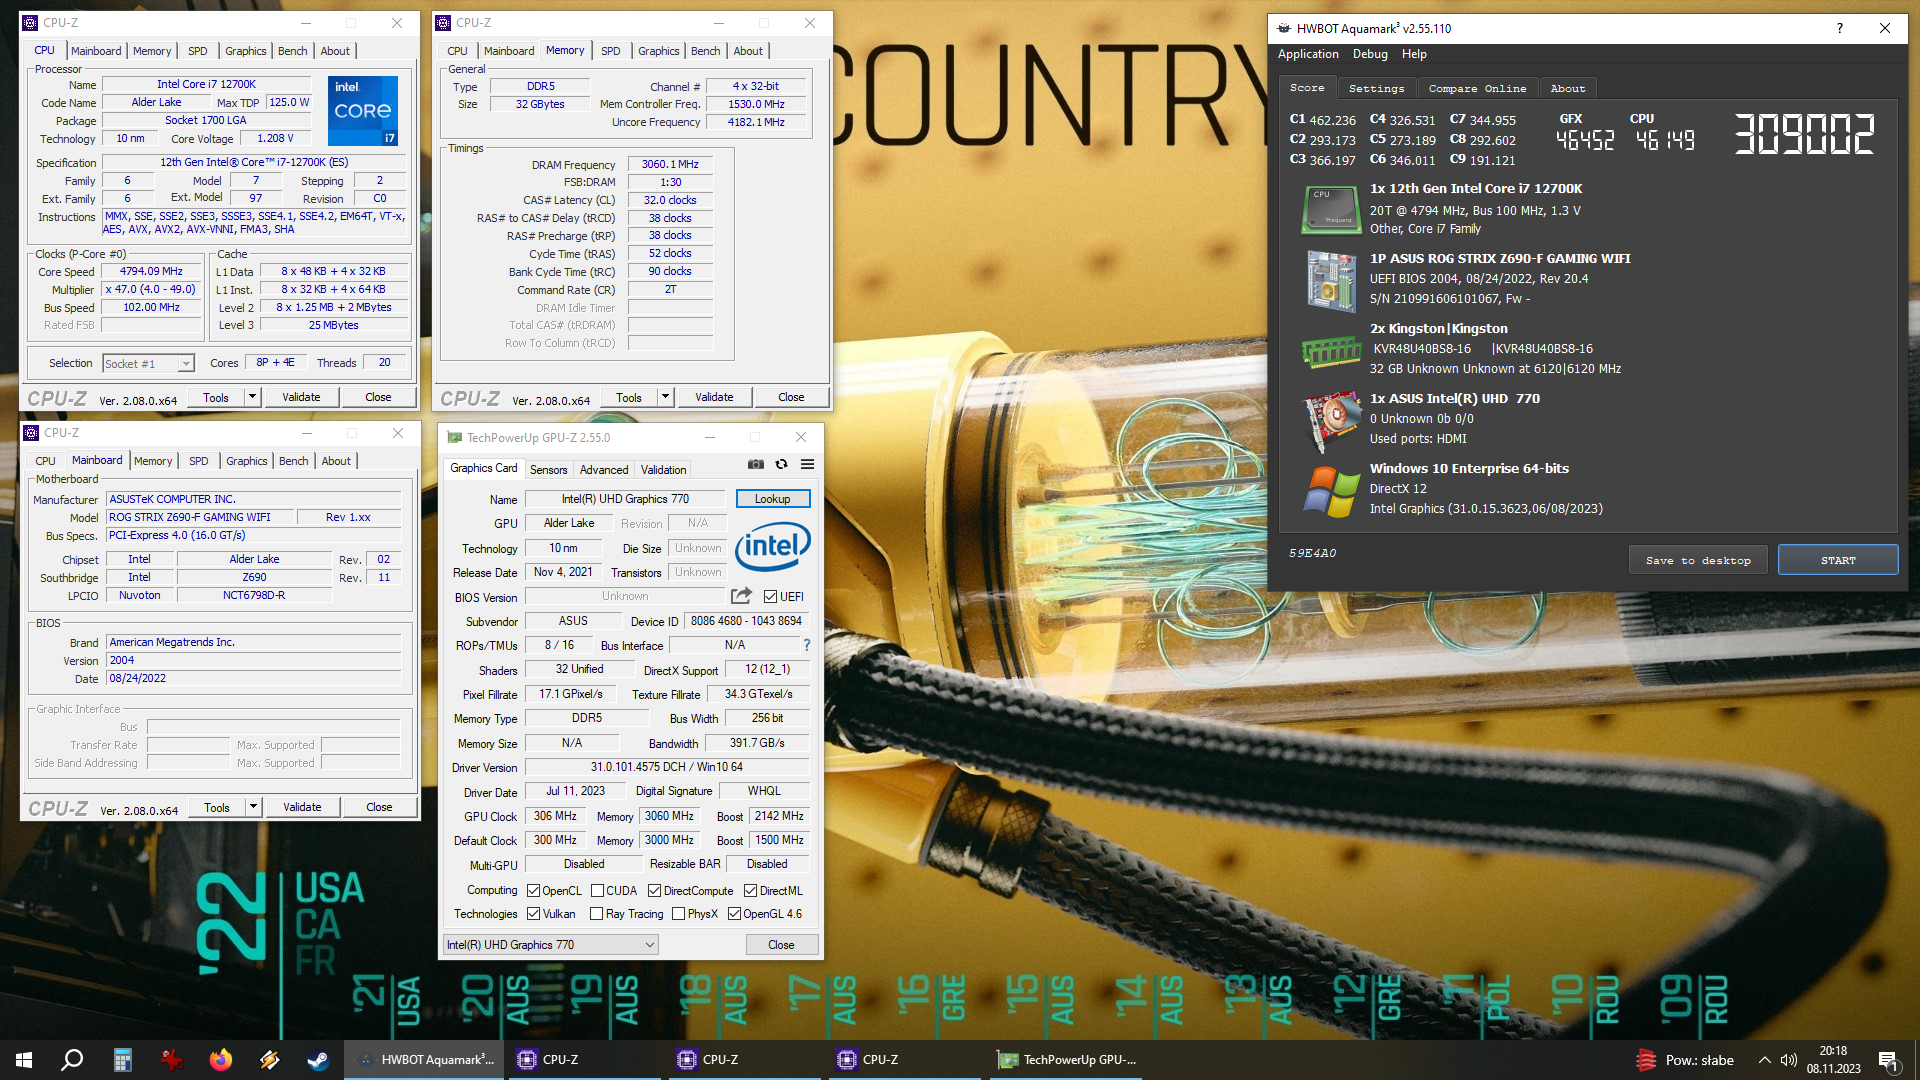Open the Socket #1 selection dropdown

[x=148, y=364]
